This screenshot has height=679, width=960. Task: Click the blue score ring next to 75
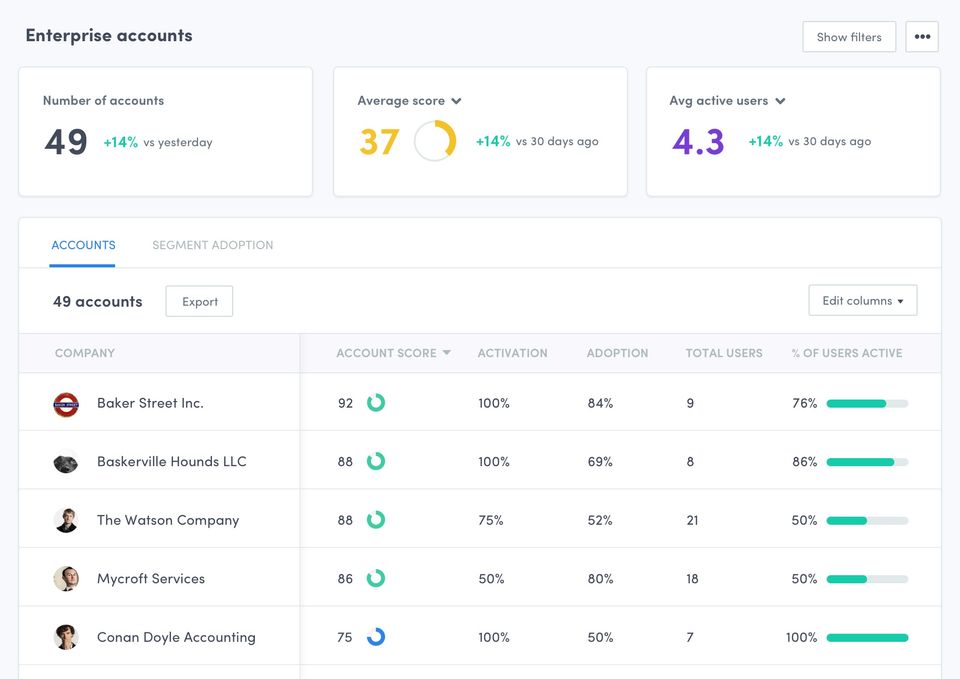tap(376, 637)
